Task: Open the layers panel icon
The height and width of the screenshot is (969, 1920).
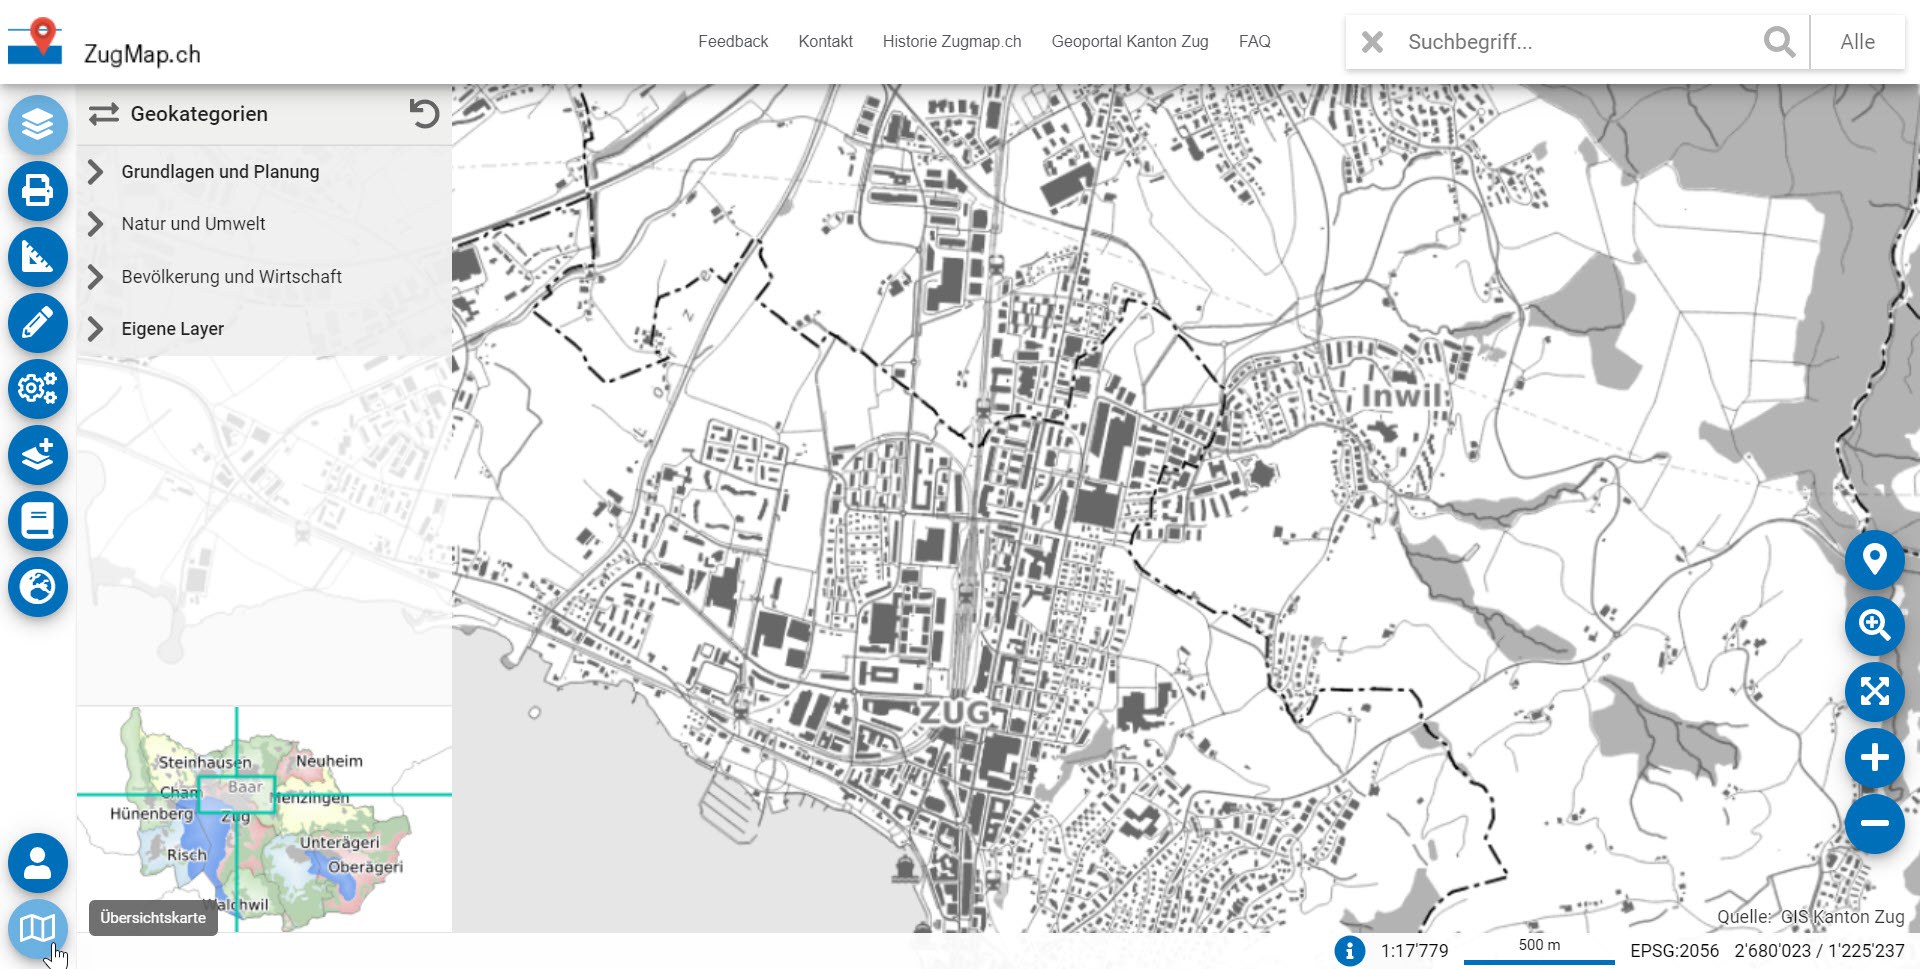Action: point(38,125)
